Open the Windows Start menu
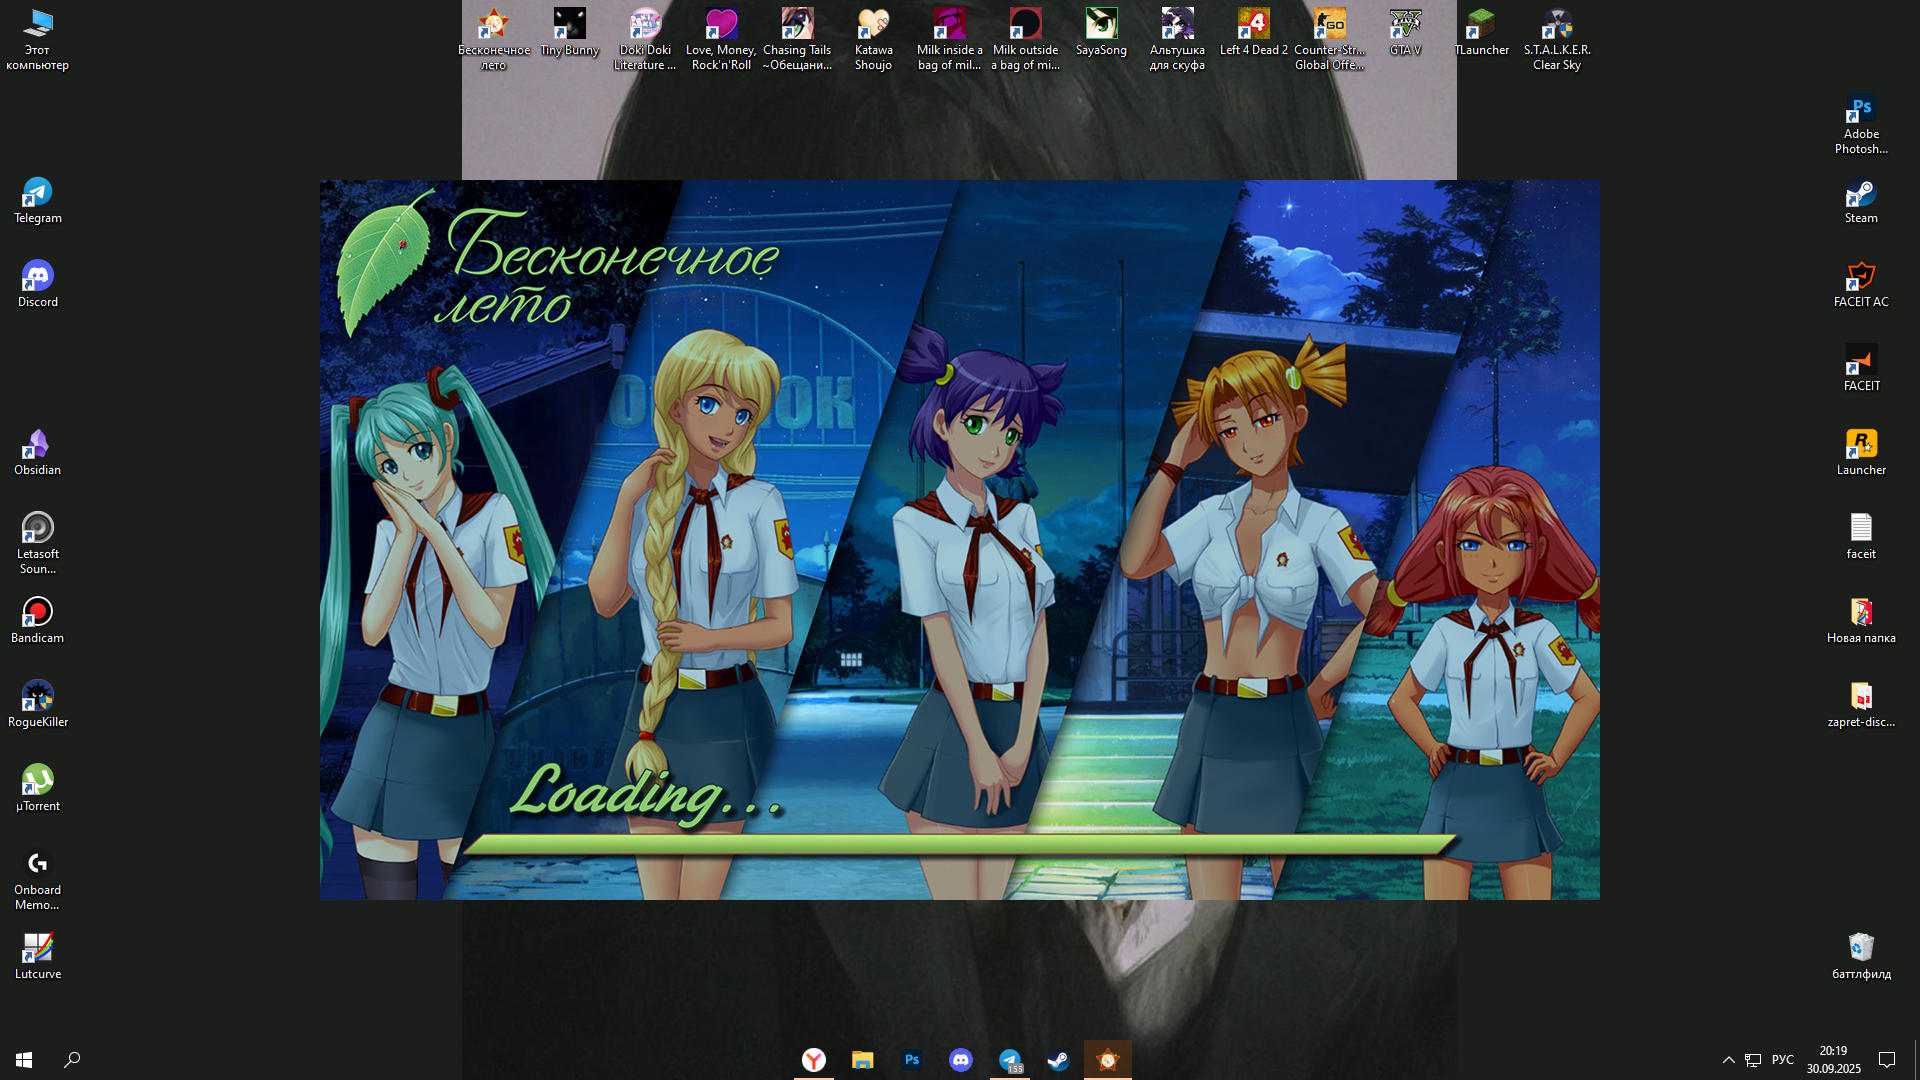Screen dimensions: 1920x1080 [x=24, y=1060]
